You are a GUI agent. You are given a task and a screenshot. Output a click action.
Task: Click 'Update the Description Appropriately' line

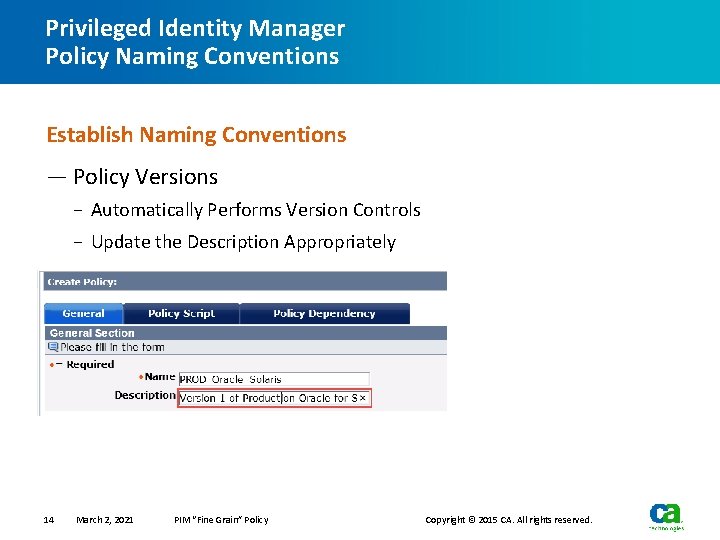tap(243, 242)
